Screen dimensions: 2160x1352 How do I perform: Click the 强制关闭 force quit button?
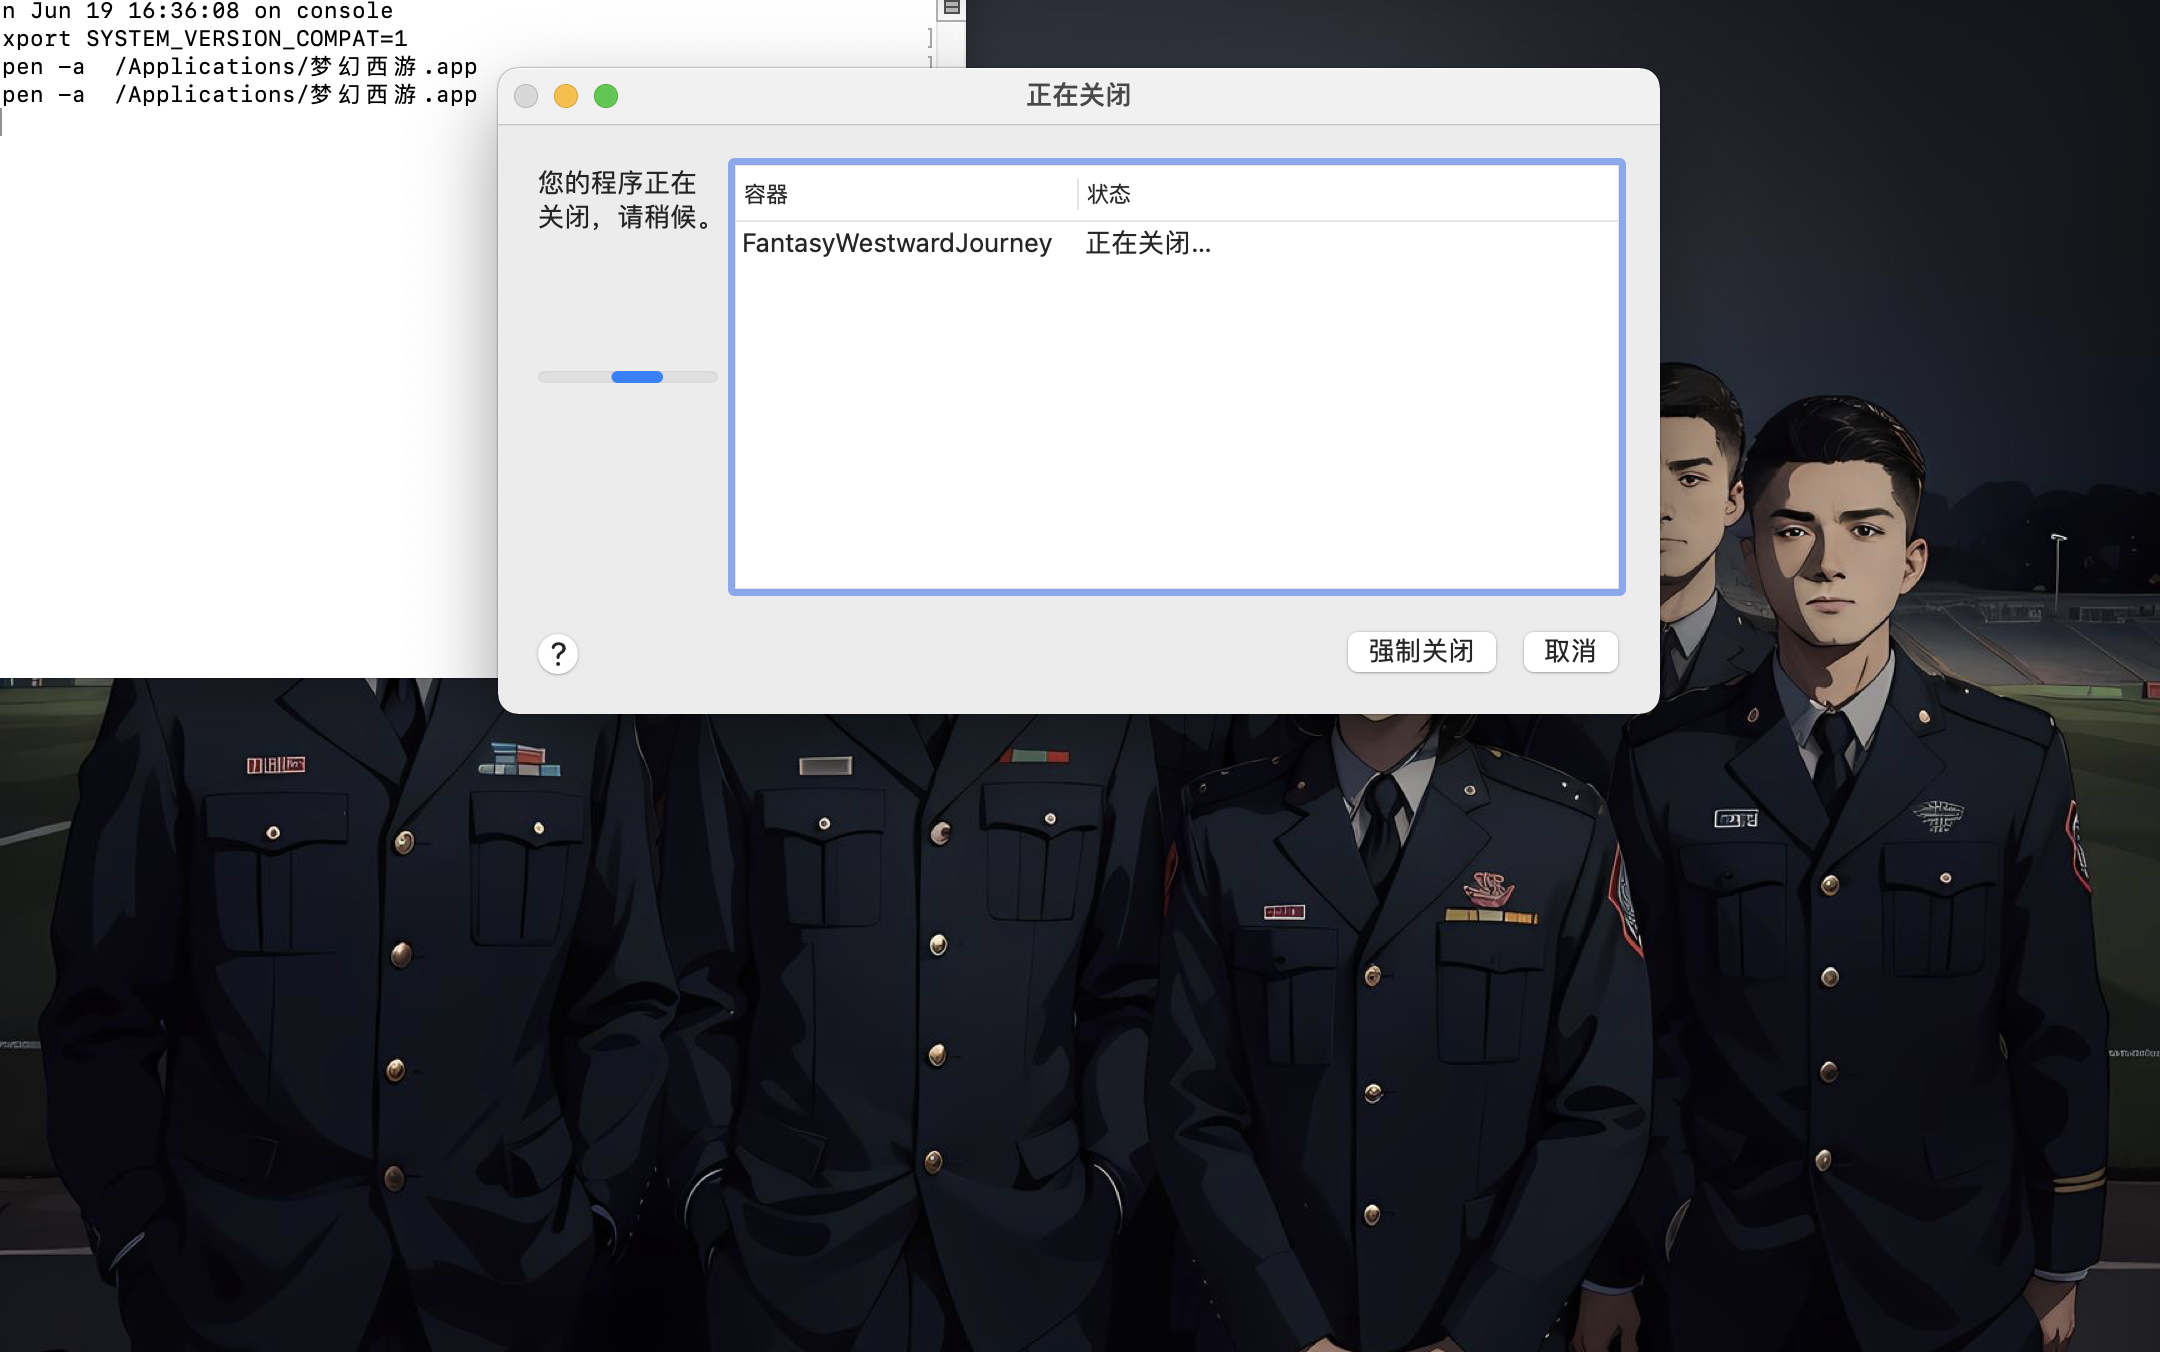[x=1421, y=652]
